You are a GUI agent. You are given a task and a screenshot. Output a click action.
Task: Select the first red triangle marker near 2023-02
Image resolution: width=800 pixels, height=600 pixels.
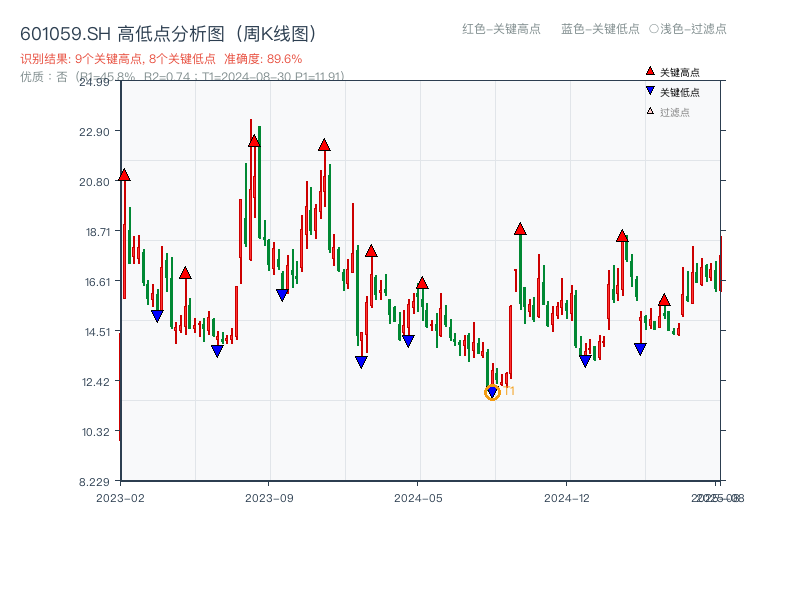pyautogui.click(x=122, y=174)
